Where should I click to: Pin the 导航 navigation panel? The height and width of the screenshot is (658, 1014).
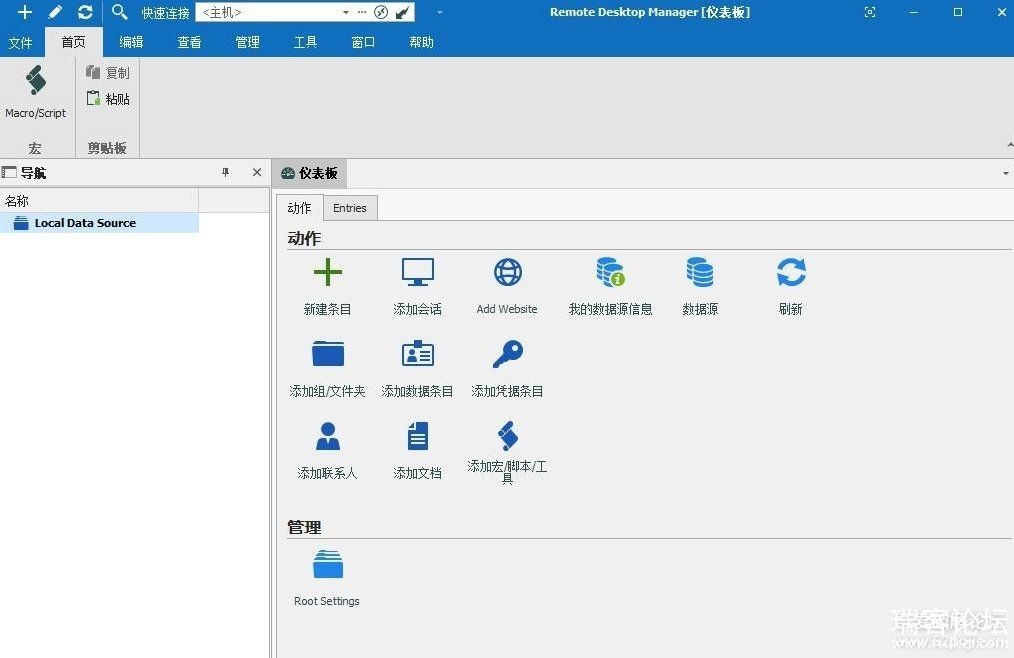pyautogui.click(x=225, y=173)
